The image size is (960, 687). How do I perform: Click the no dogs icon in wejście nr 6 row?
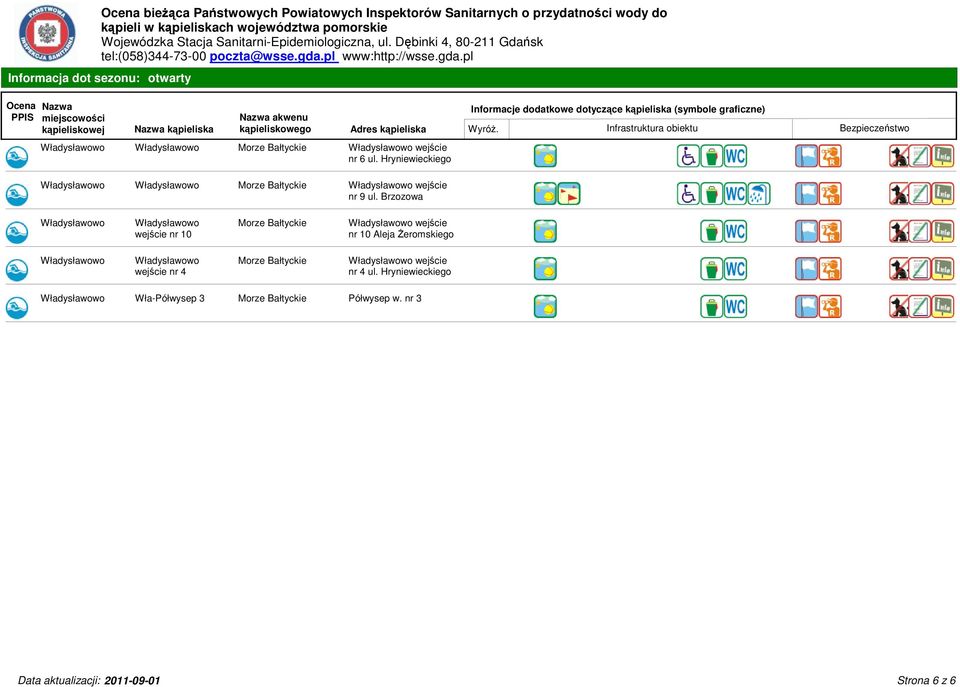(x=899, y=156)
